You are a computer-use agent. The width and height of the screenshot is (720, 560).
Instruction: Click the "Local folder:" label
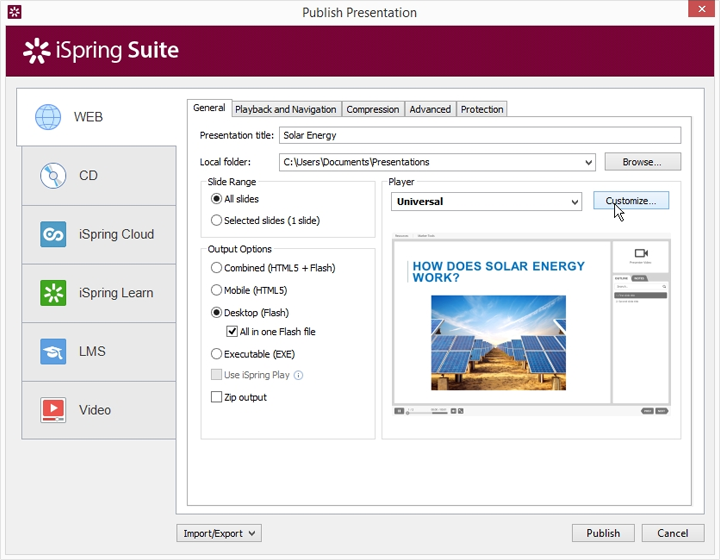(225, 162)
